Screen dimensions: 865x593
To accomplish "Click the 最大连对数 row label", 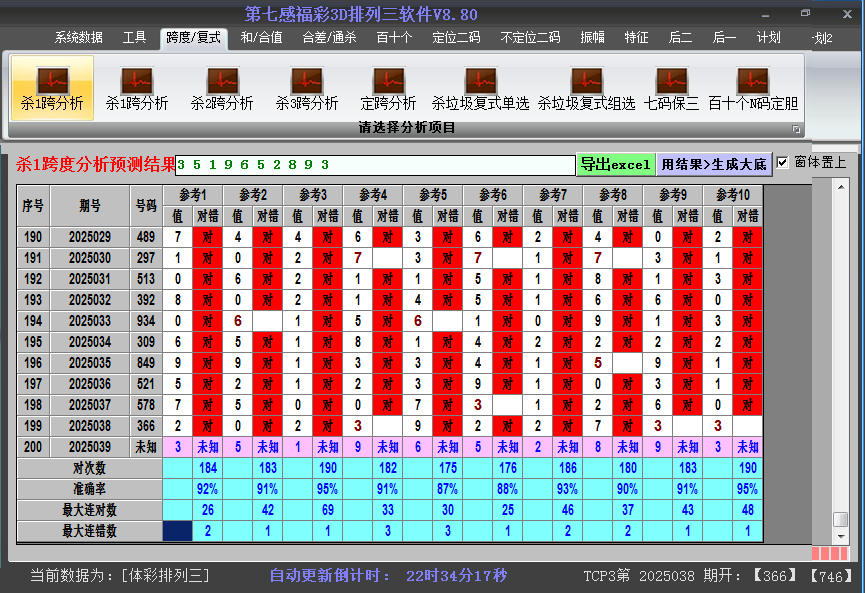I will (89, 510).
